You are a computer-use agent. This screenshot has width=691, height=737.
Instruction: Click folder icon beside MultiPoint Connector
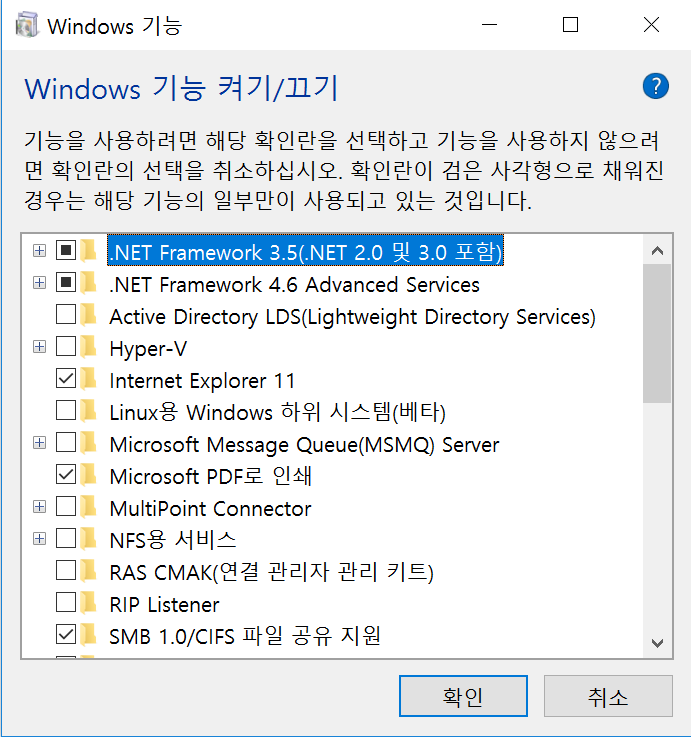[x=88, y=507]
